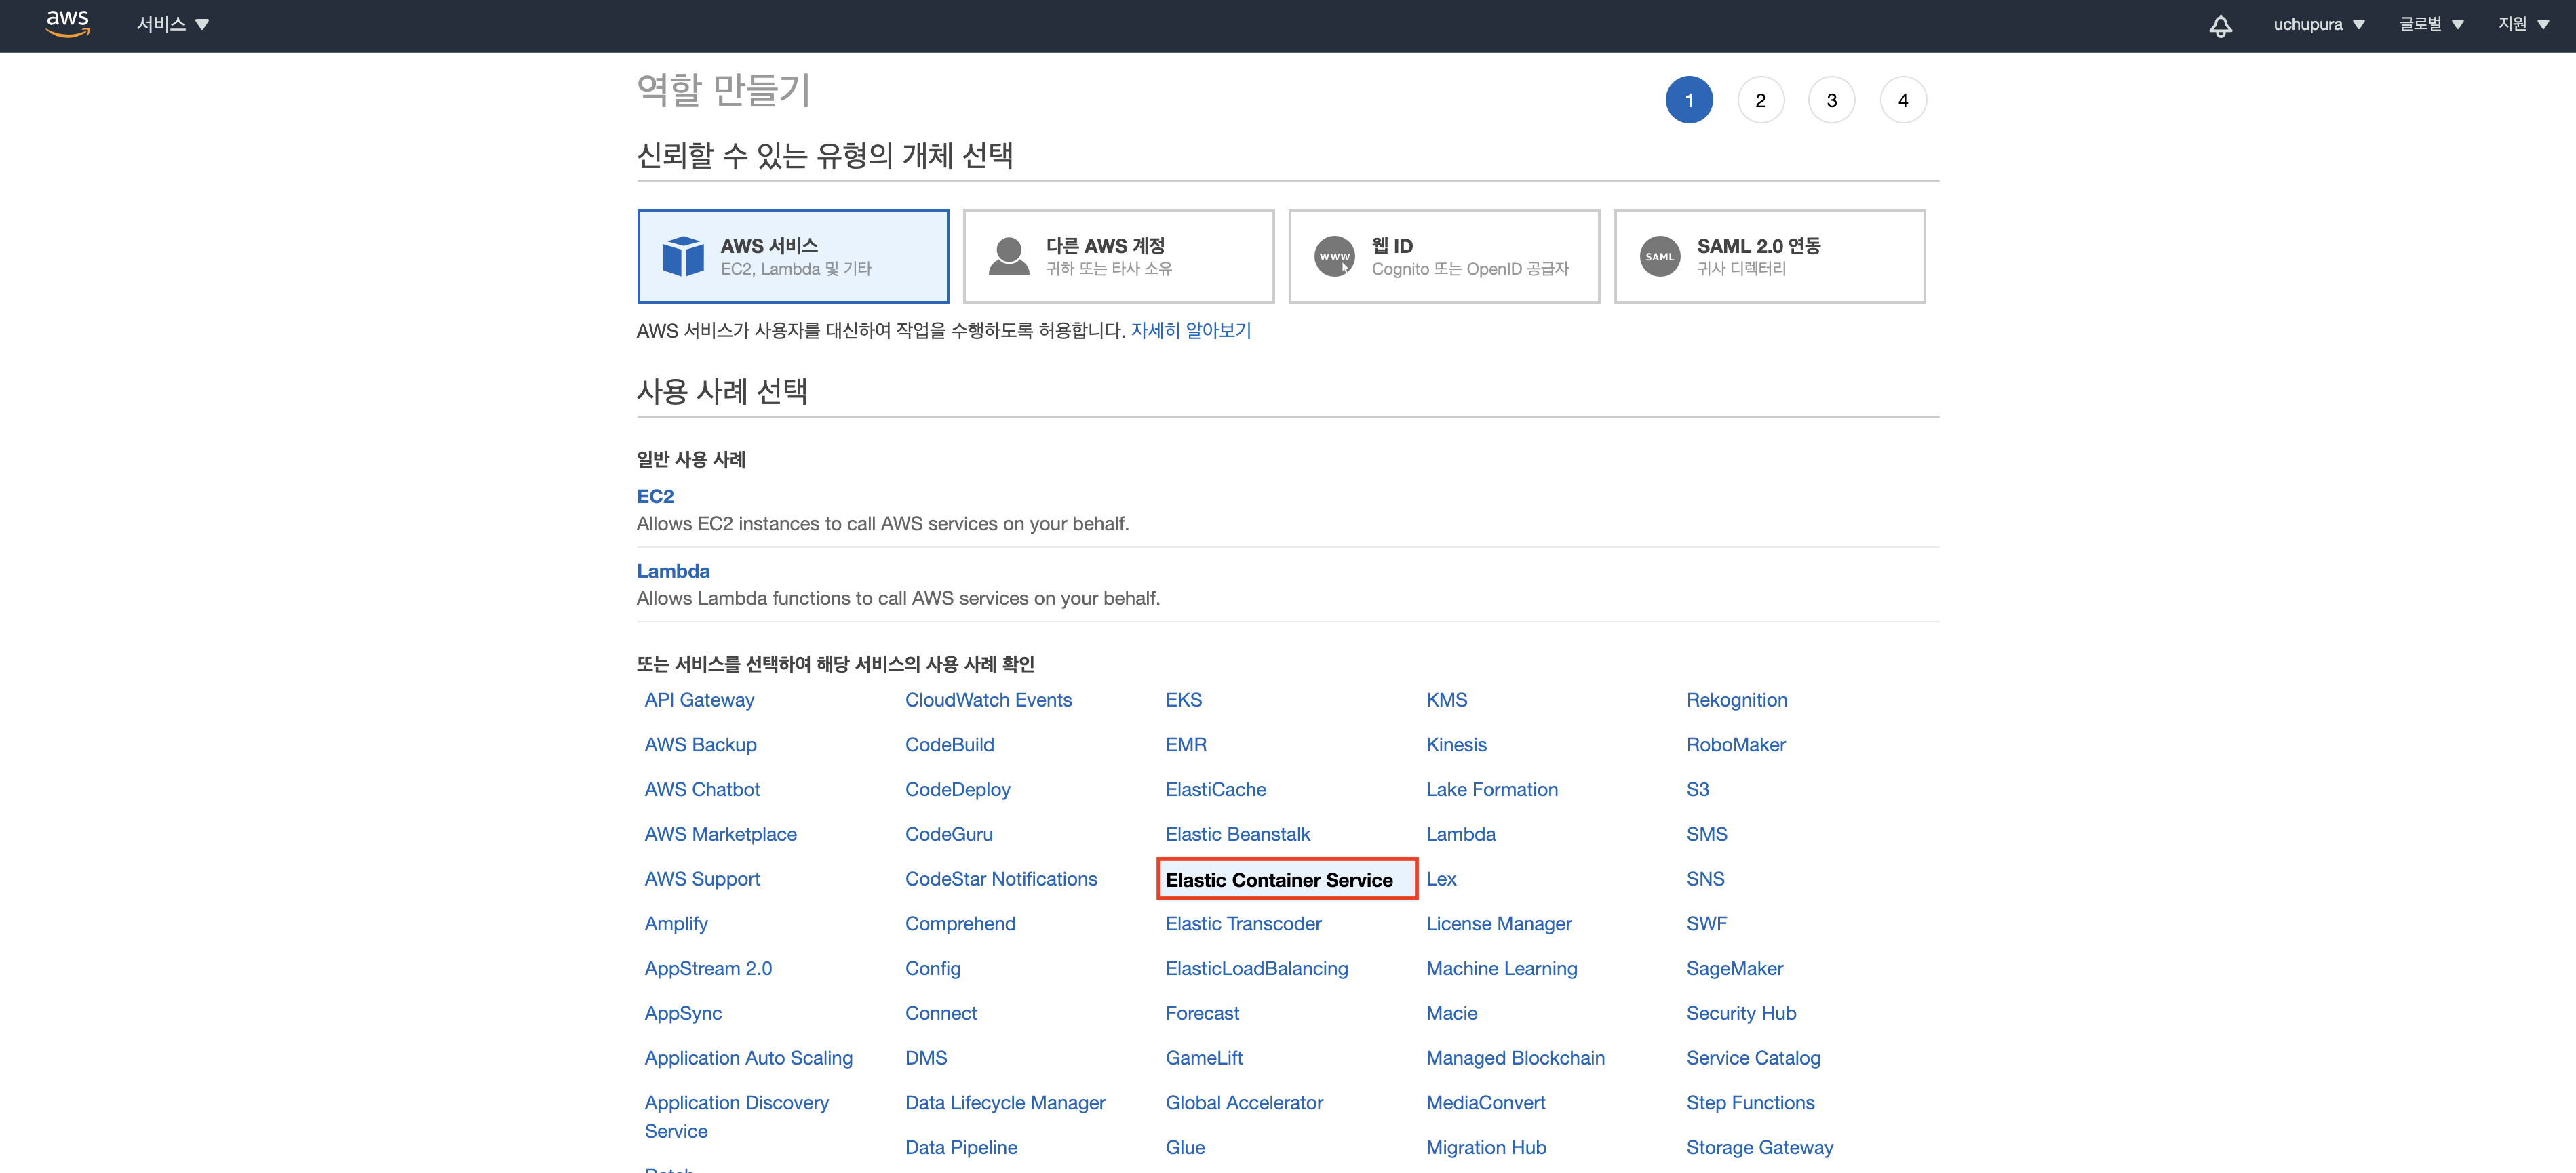Go to wizard step 3
Screen dimensions: 2576x1173
1831,100
